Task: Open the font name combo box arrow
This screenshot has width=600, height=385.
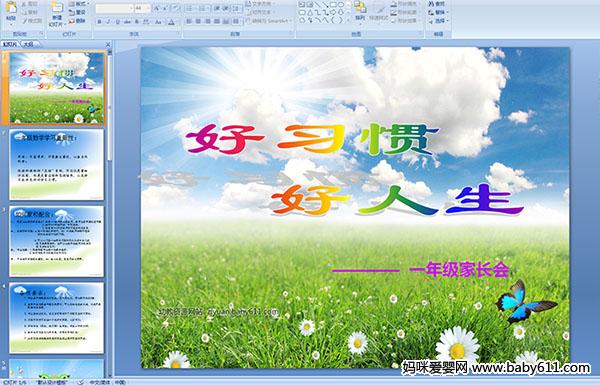Action: coord(131,8)
